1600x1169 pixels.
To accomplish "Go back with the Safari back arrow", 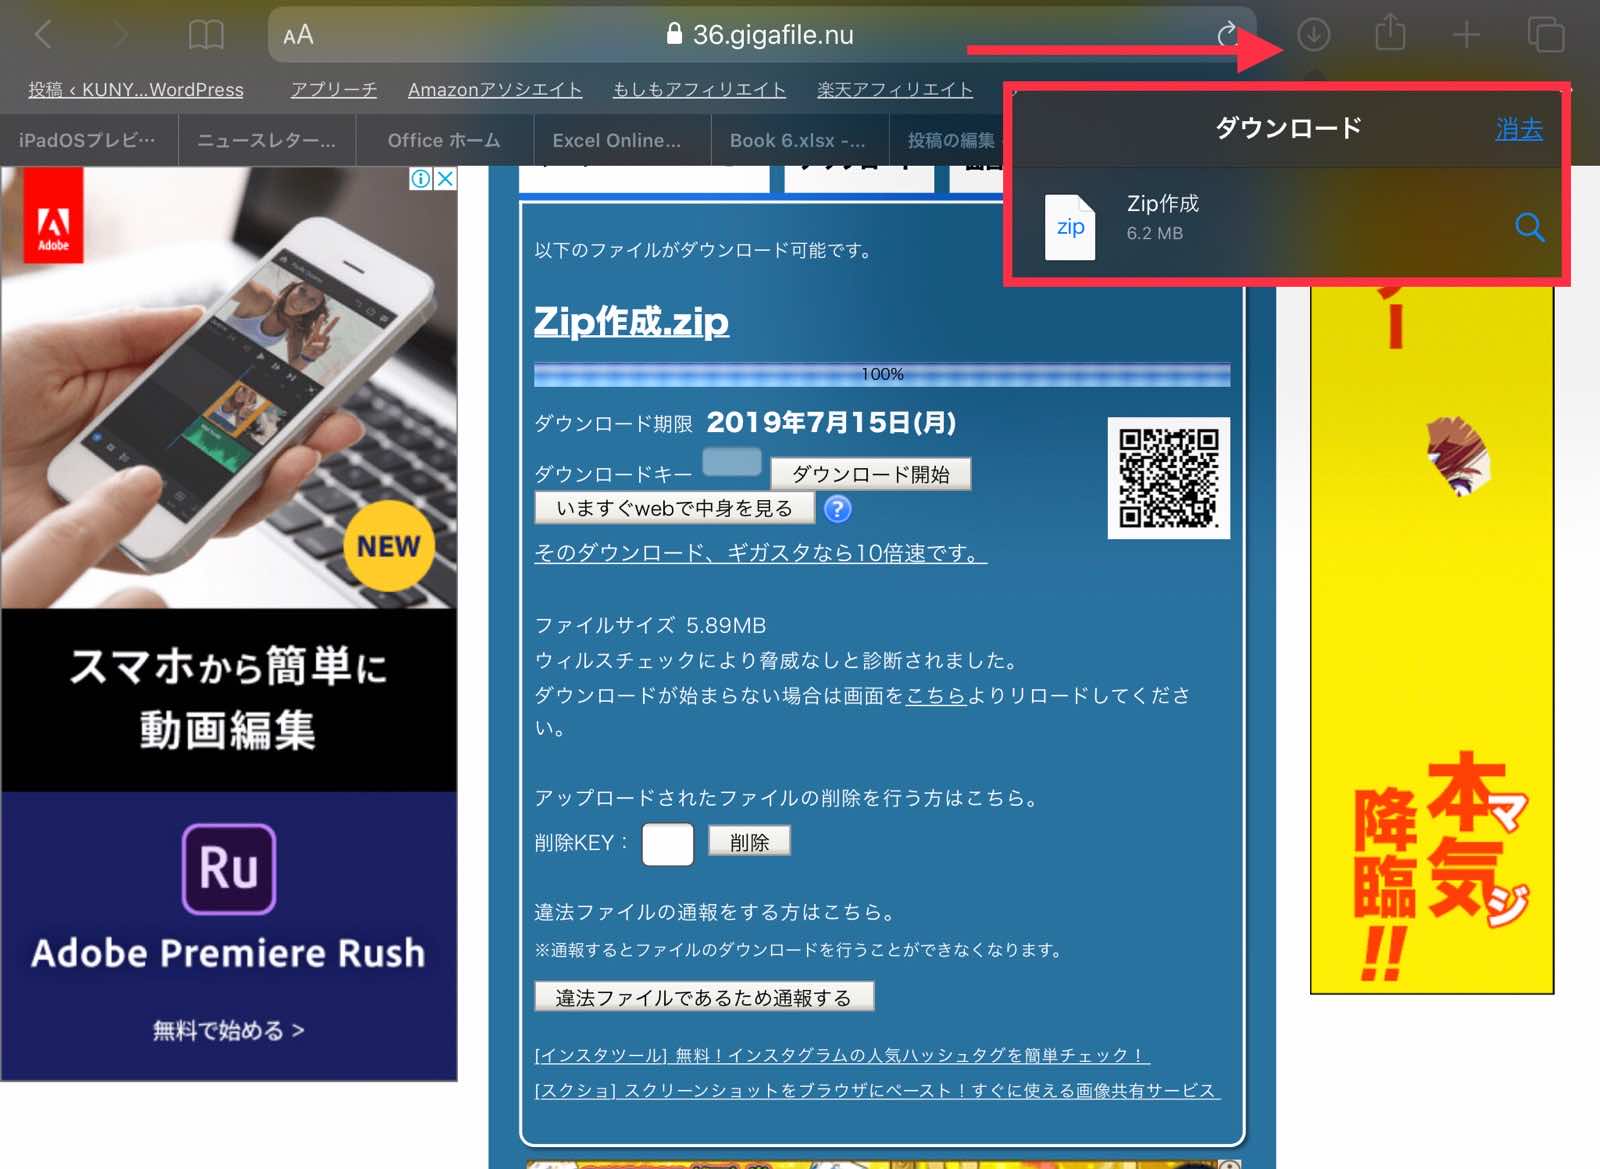I will [43, 35].
